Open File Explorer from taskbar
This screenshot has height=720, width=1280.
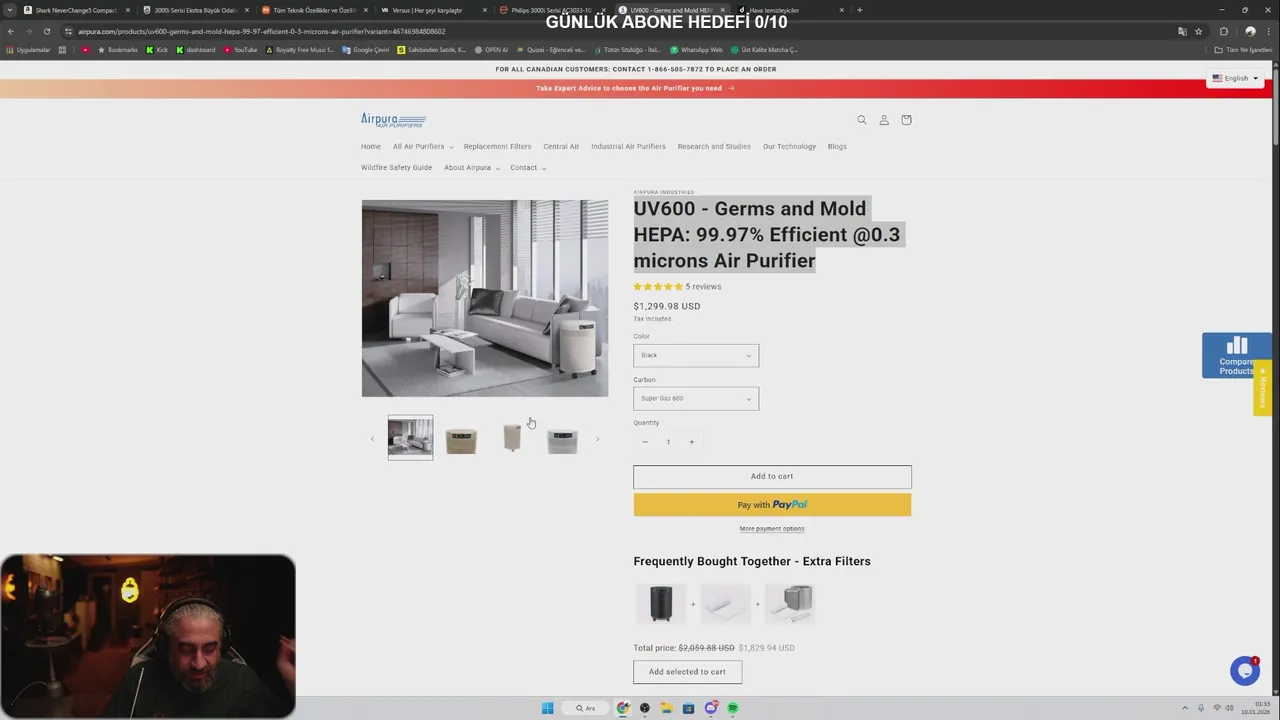[666, 708]
